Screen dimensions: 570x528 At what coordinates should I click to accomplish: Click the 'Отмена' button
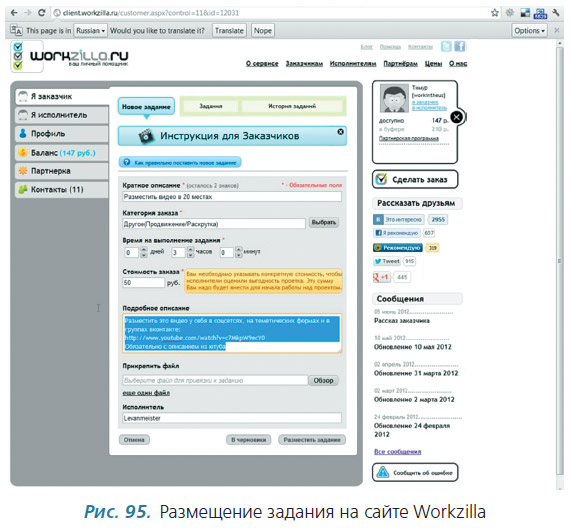point(134,440)
